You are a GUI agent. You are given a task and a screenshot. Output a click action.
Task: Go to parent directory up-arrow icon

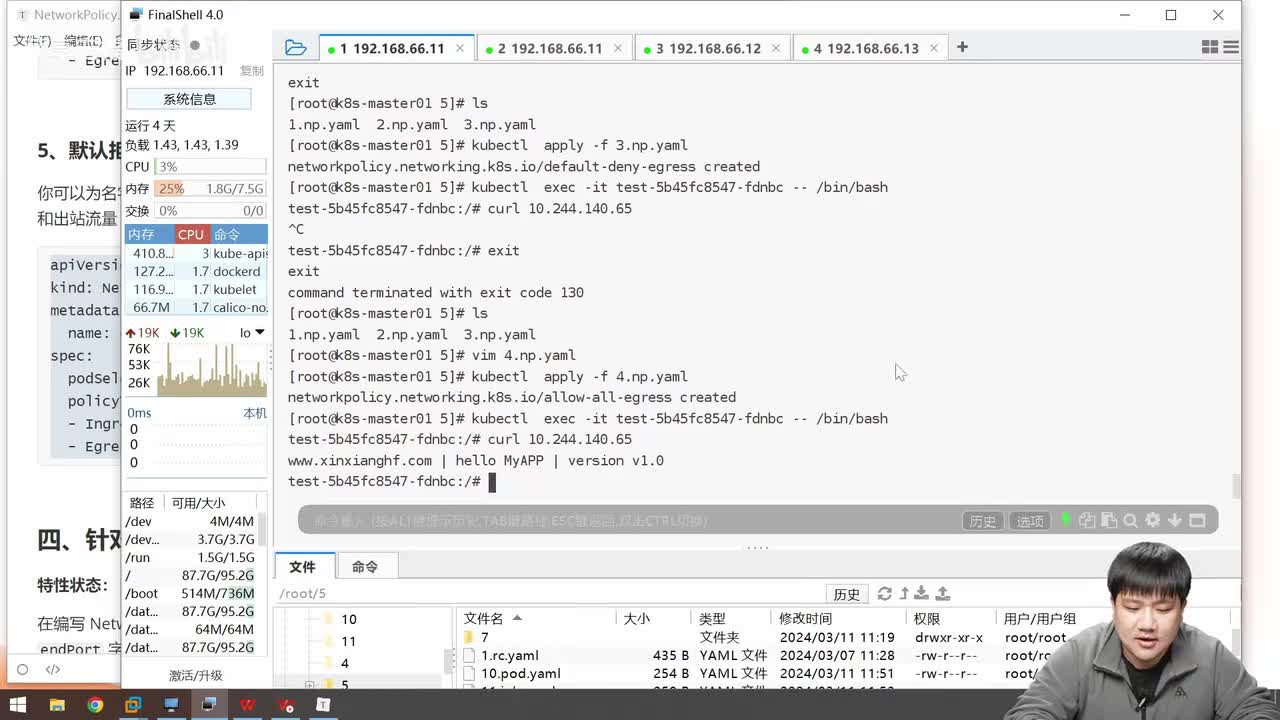904,594
